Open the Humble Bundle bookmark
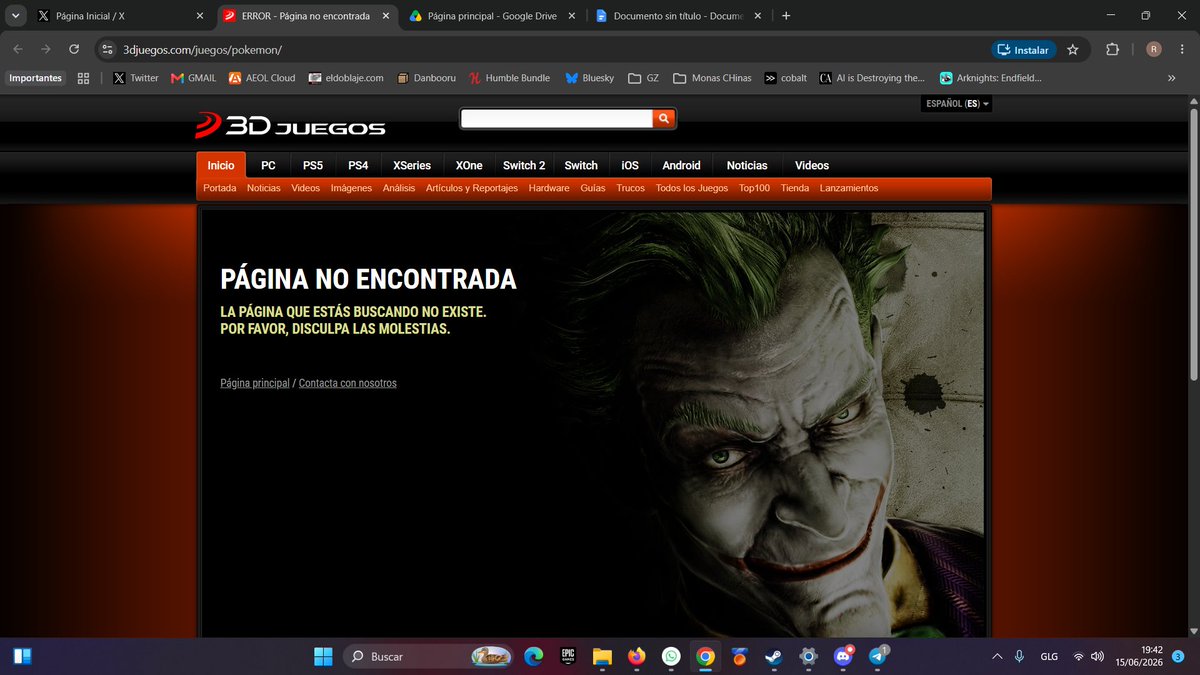Screen dimensions: 1200x675 pos(508,78)
